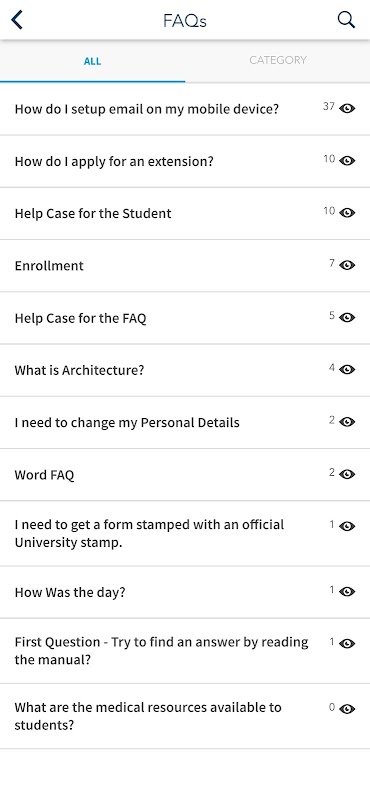Tap eye icon on Enrollment row
This screenshot has width=370, height=800.
pyautogui.click(x=347, y=265)
